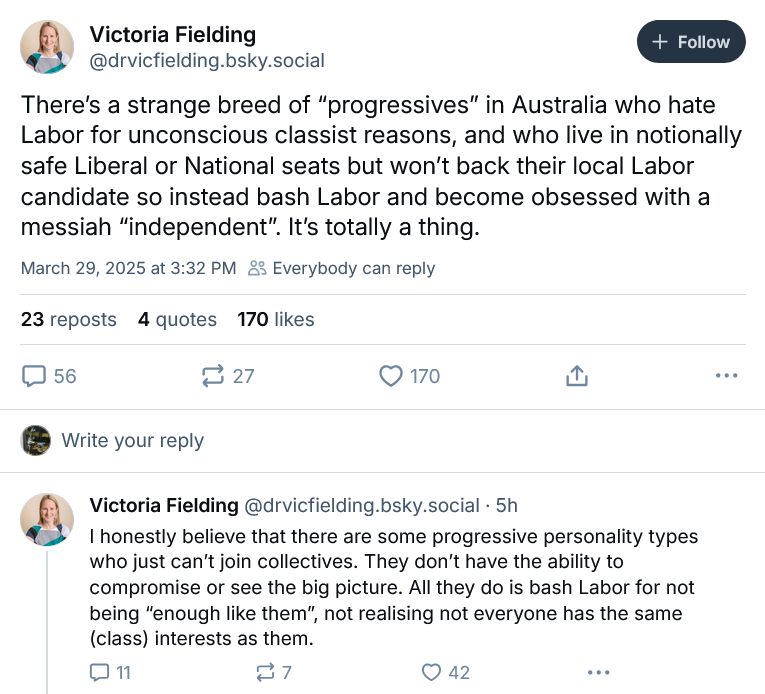Screen dimensions: 765x694
Task: Click the reply icon on main post
Action: point(35,376)
